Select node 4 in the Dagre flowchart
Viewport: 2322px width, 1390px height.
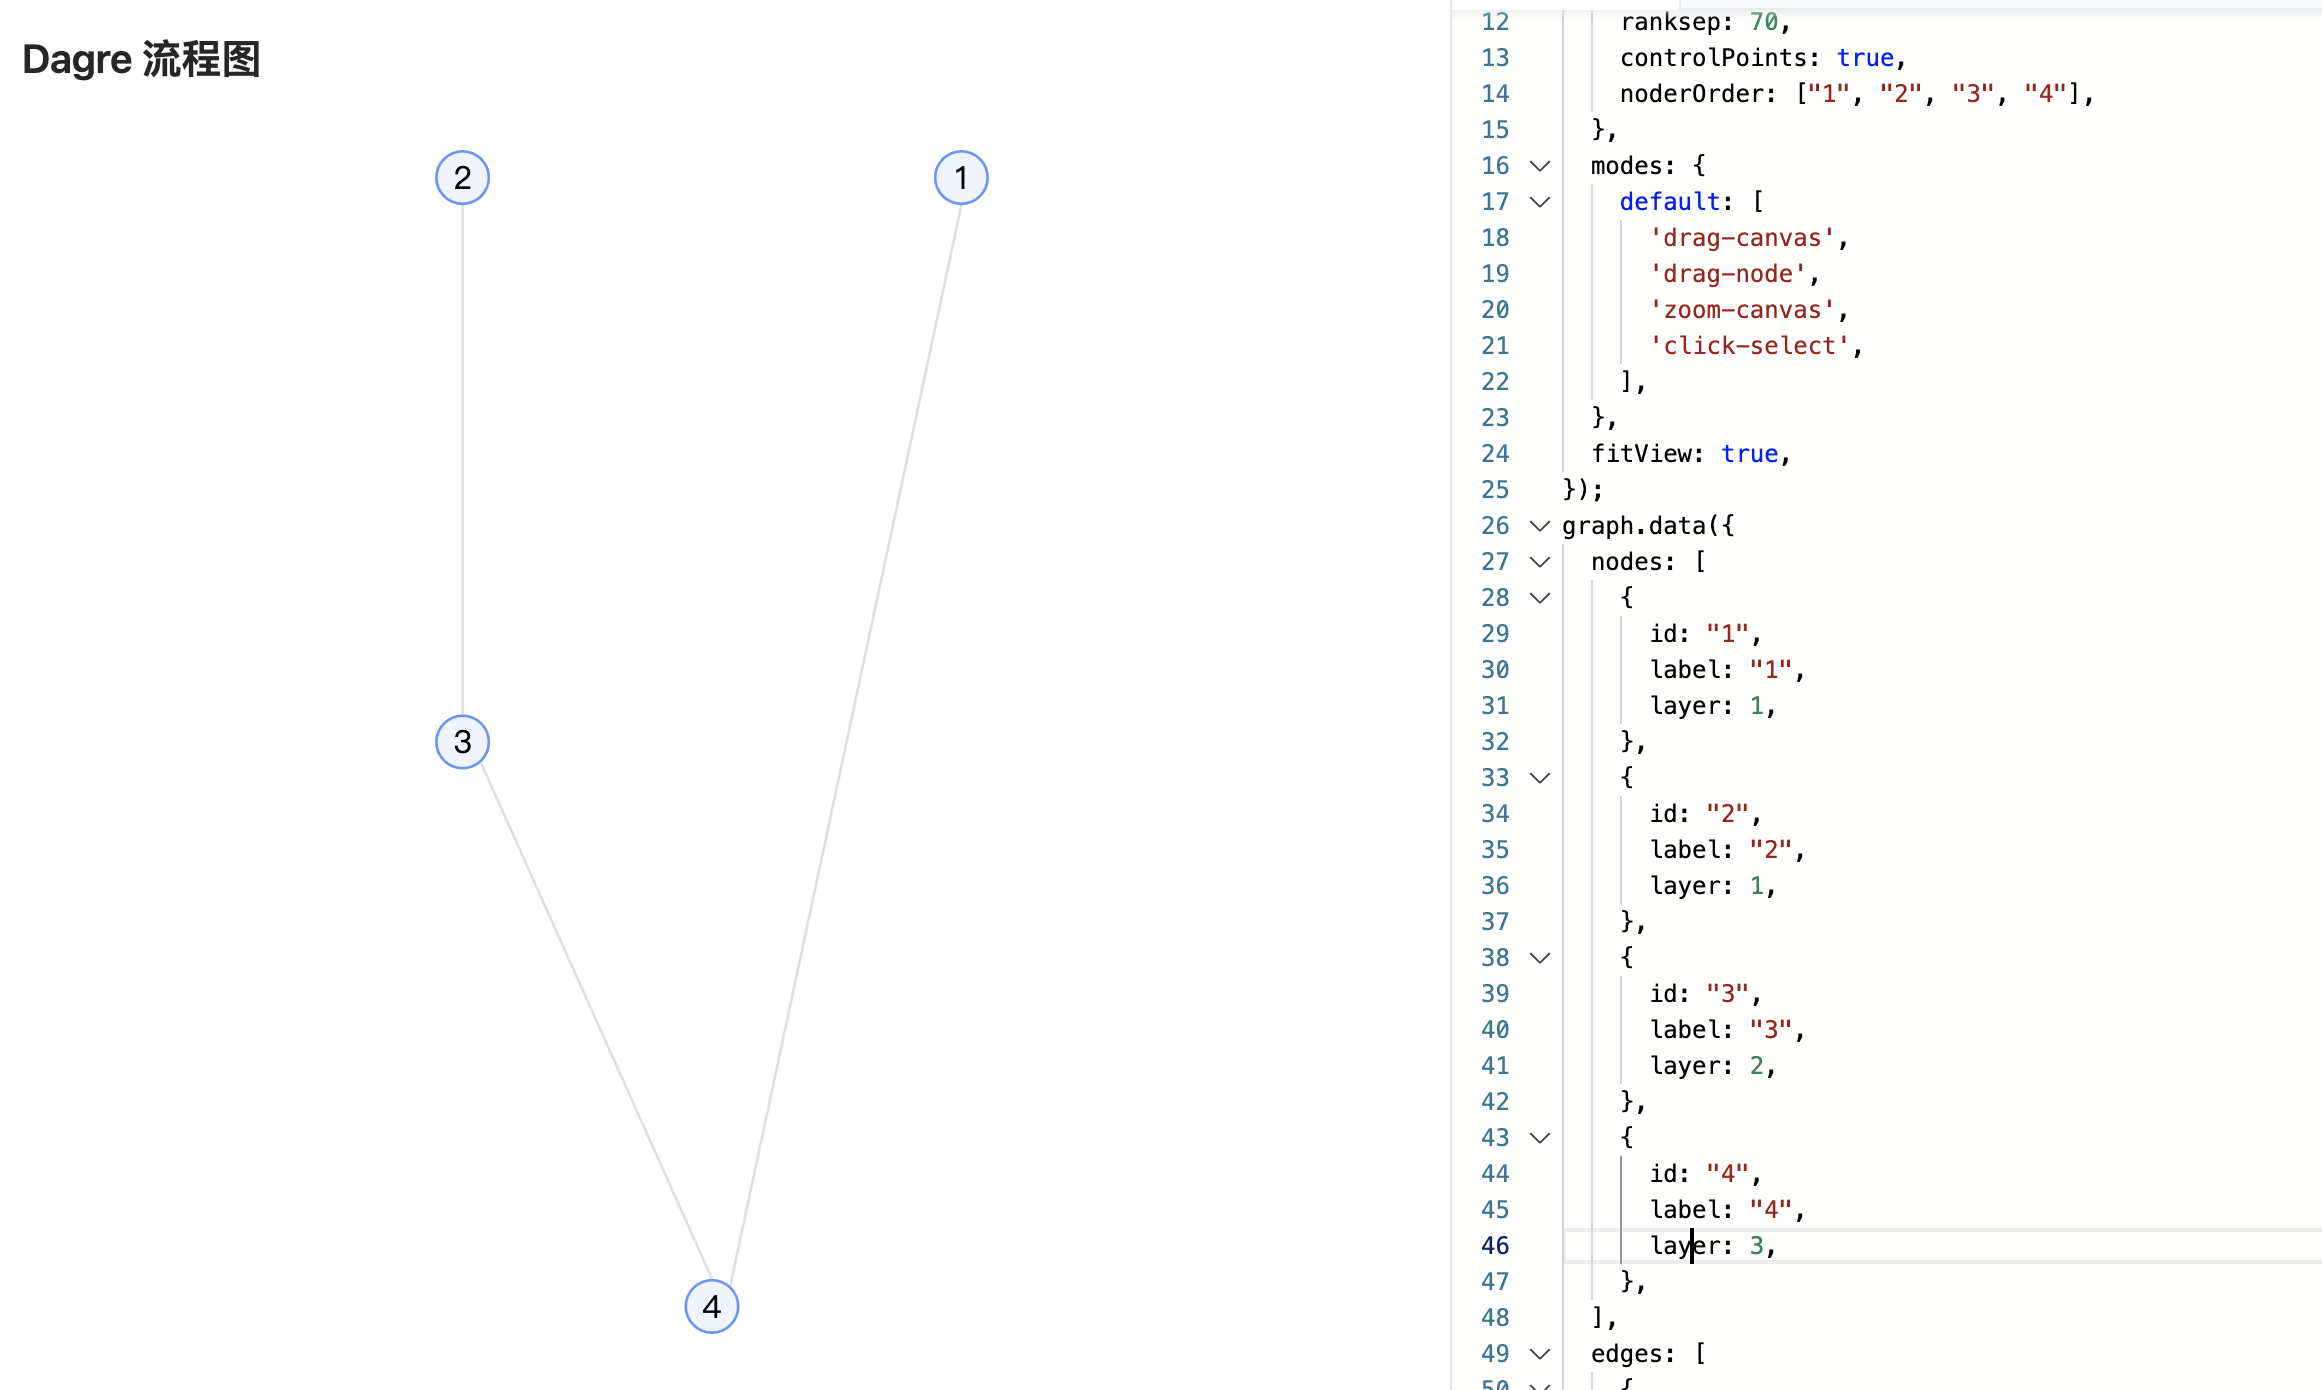point(711,1306)
